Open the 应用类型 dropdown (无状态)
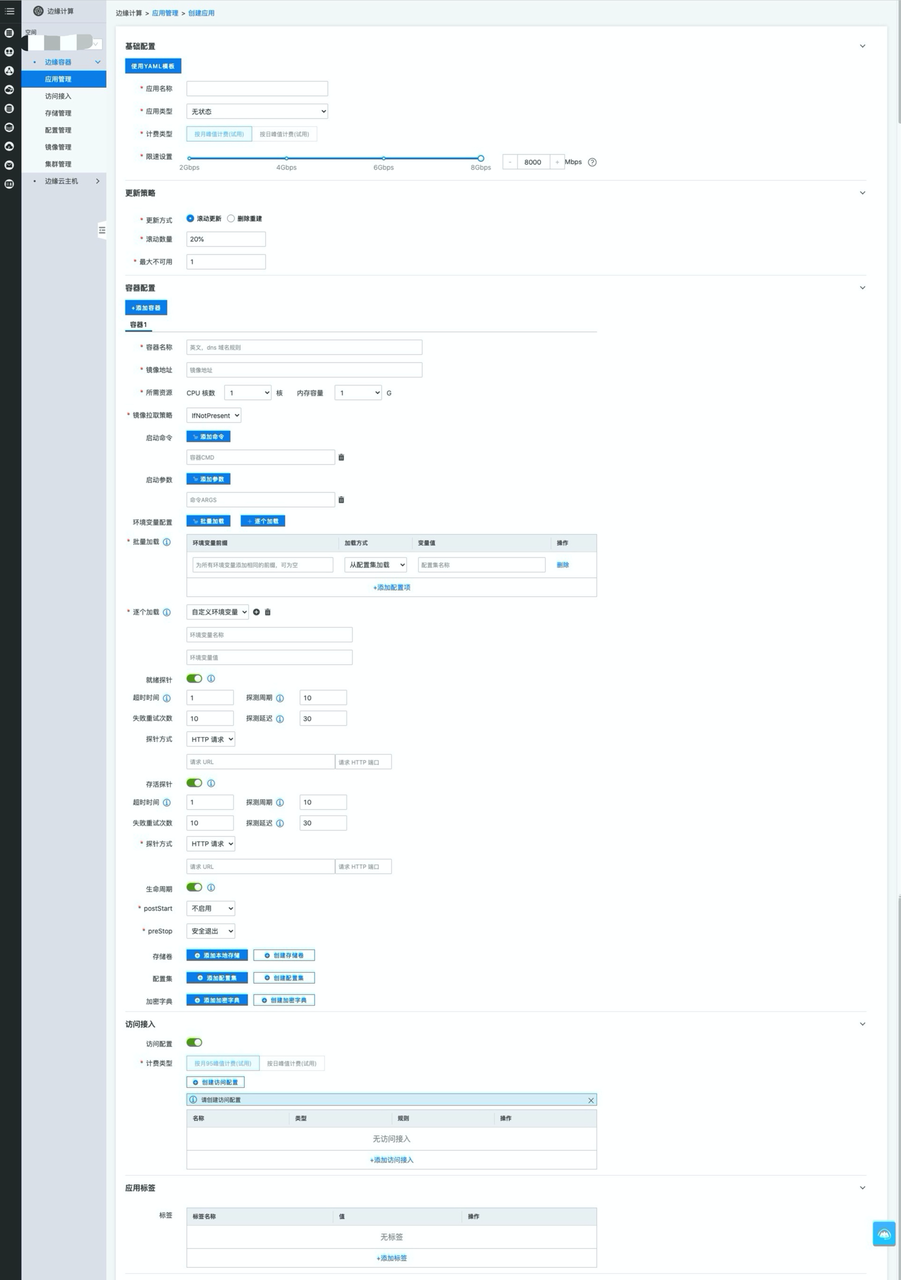Screen dimensions: 901x1280 tap(257, 112)
